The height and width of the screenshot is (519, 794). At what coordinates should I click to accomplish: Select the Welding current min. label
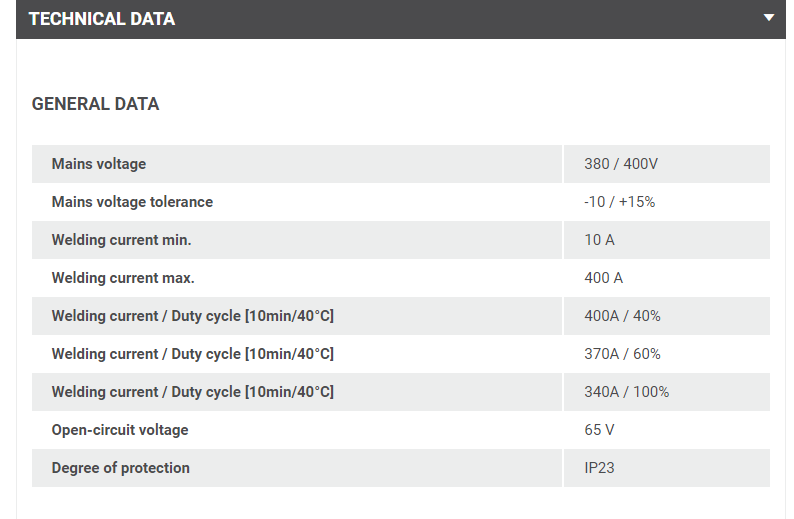[x=121, y=240]
